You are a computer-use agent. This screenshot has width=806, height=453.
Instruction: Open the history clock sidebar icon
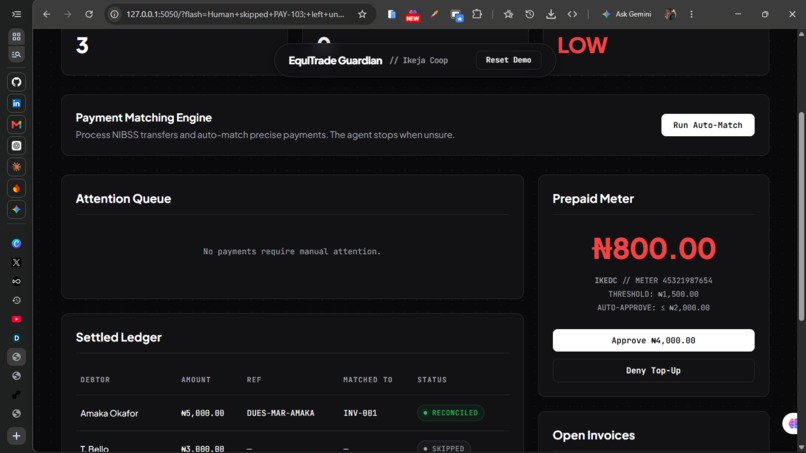(16, 300)
